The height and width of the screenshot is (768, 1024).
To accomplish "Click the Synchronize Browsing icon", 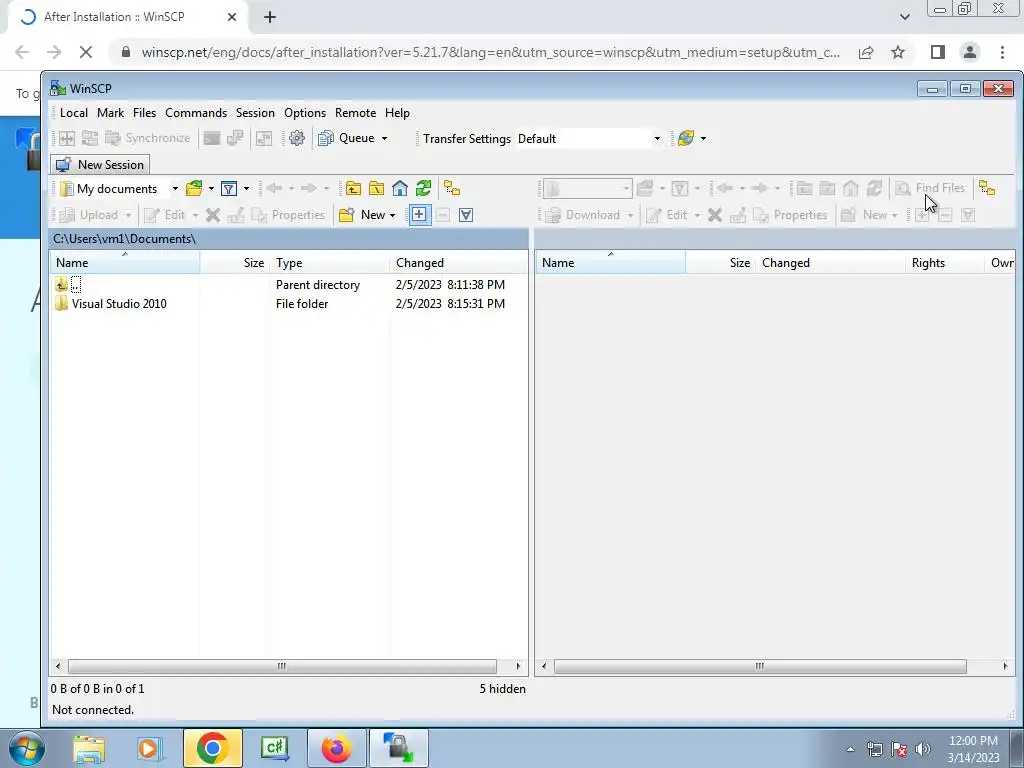I will tap(264, 138).
